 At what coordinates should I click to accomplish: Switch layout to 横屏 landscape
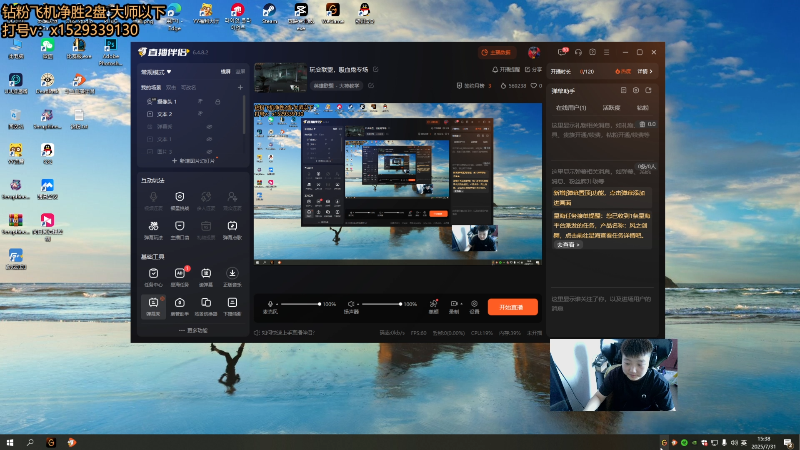point(226,72)
